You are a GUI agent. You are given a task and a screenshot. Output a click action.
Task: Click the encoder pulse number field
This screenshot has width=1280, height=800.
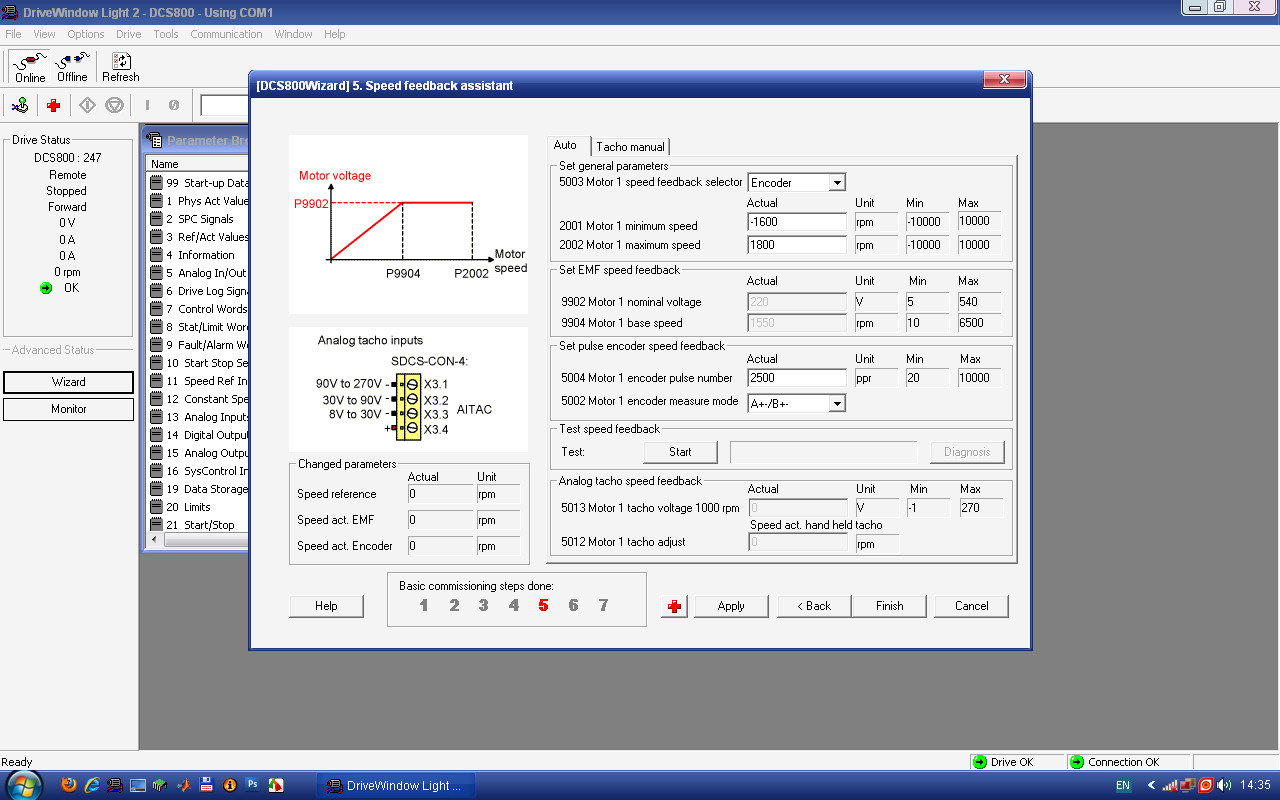point(797,378)
